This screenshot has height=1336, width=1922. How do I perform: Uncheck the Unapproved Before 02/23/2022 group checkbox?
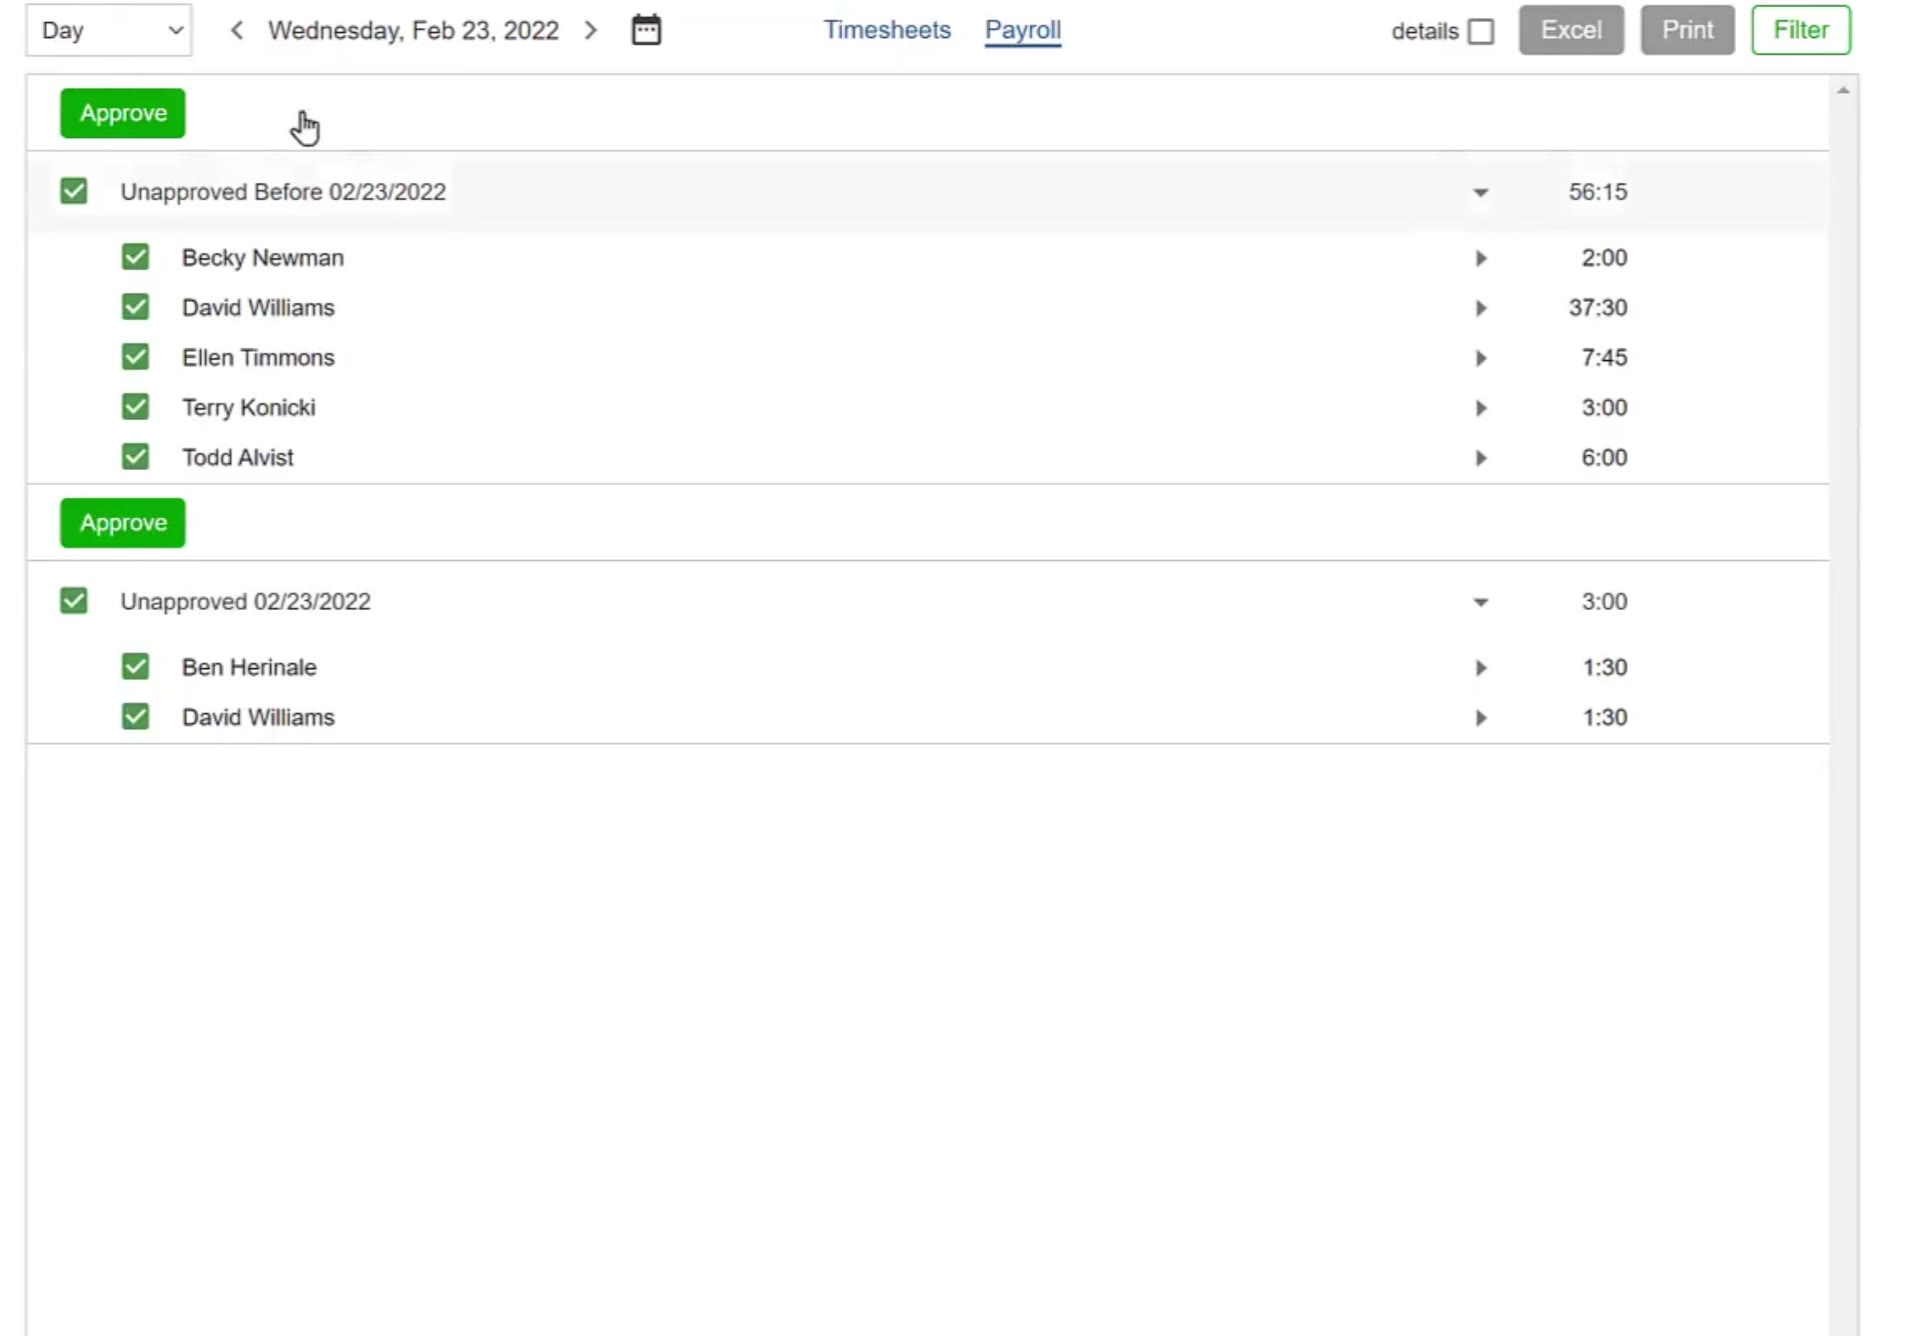[x=74, y=191]
